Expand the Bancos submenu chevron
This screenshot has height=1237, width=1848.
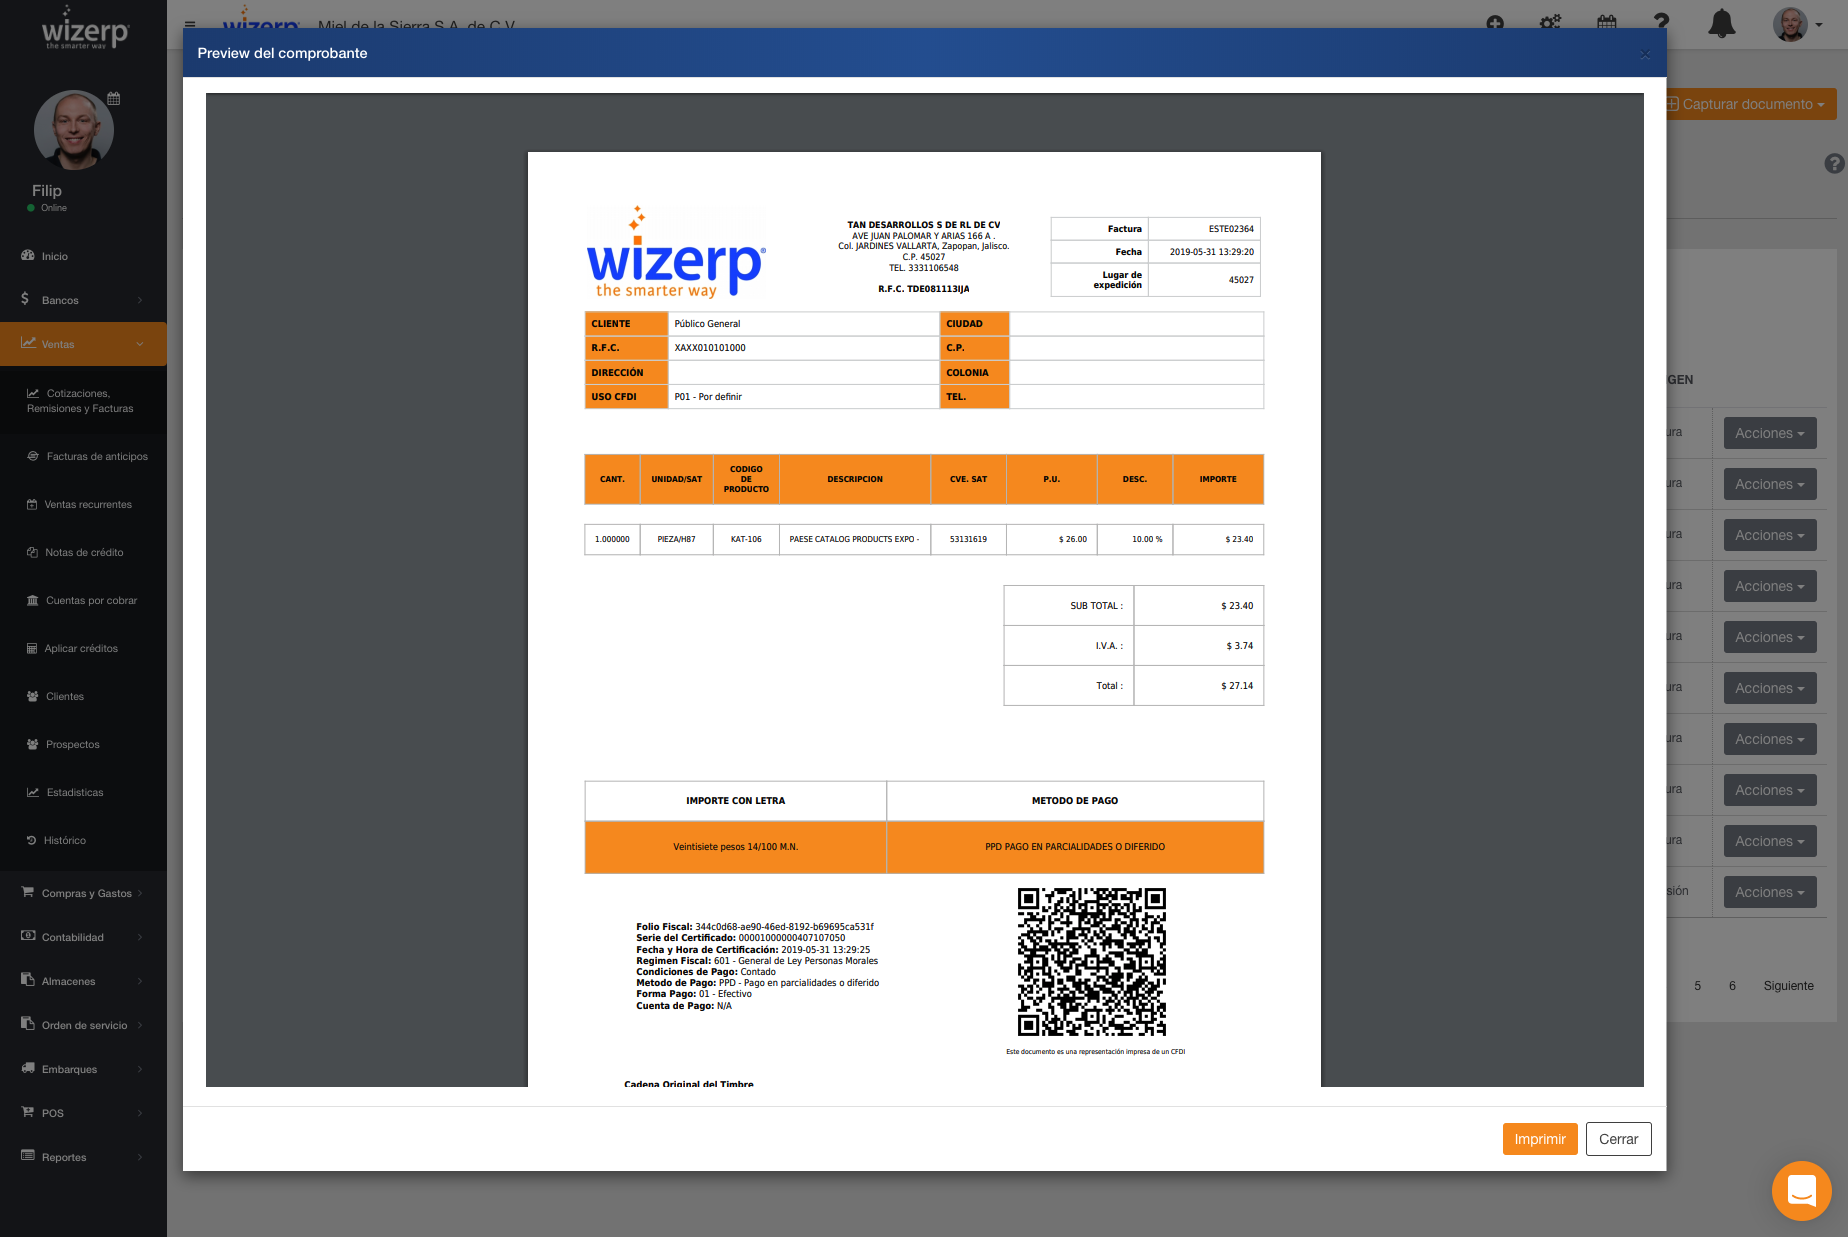(140, 300)
